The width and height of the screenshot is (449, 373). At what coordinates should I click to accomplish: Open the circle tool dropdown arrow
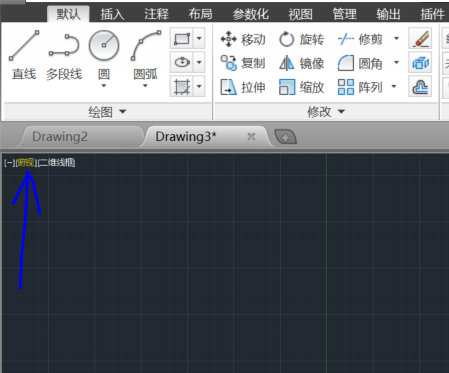104,86
